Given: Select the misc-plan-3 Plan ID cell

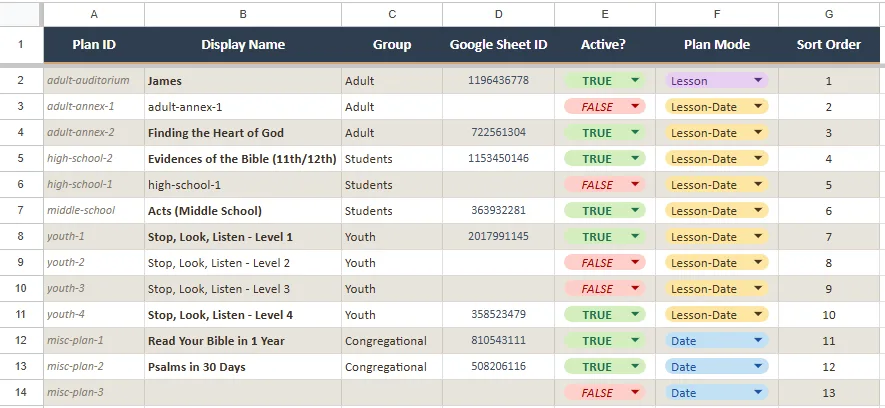Looking at the screenshot, I should 94,392.
